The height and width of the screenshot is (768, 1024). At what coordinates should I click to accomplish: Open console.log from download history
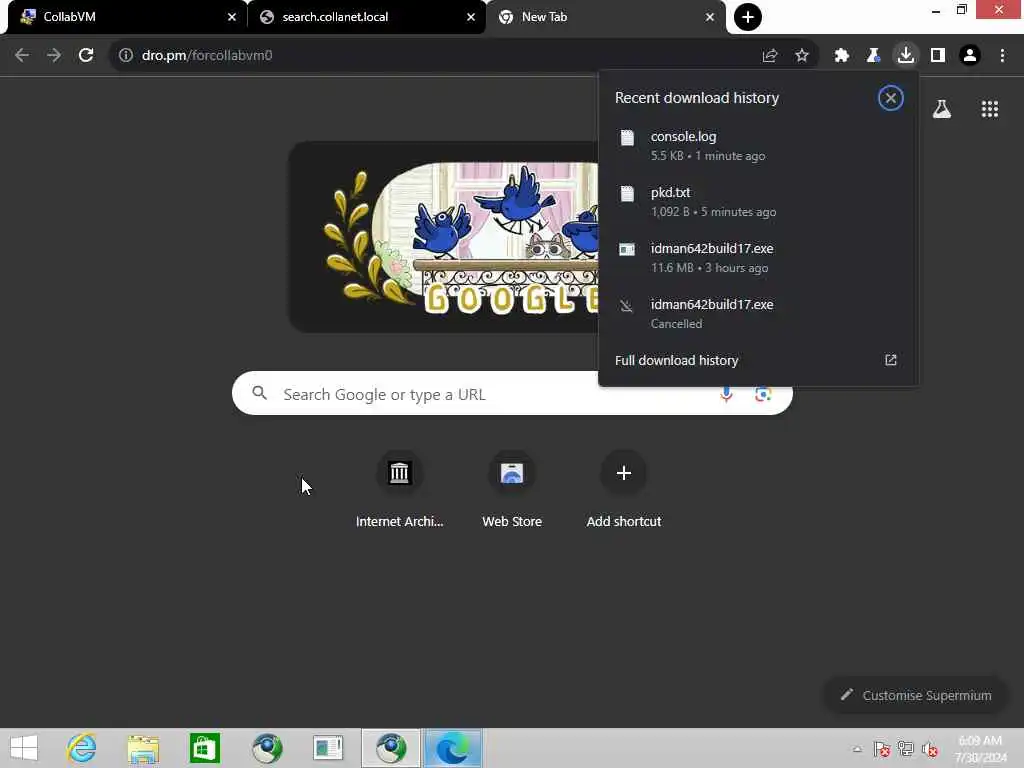point(758,146)
